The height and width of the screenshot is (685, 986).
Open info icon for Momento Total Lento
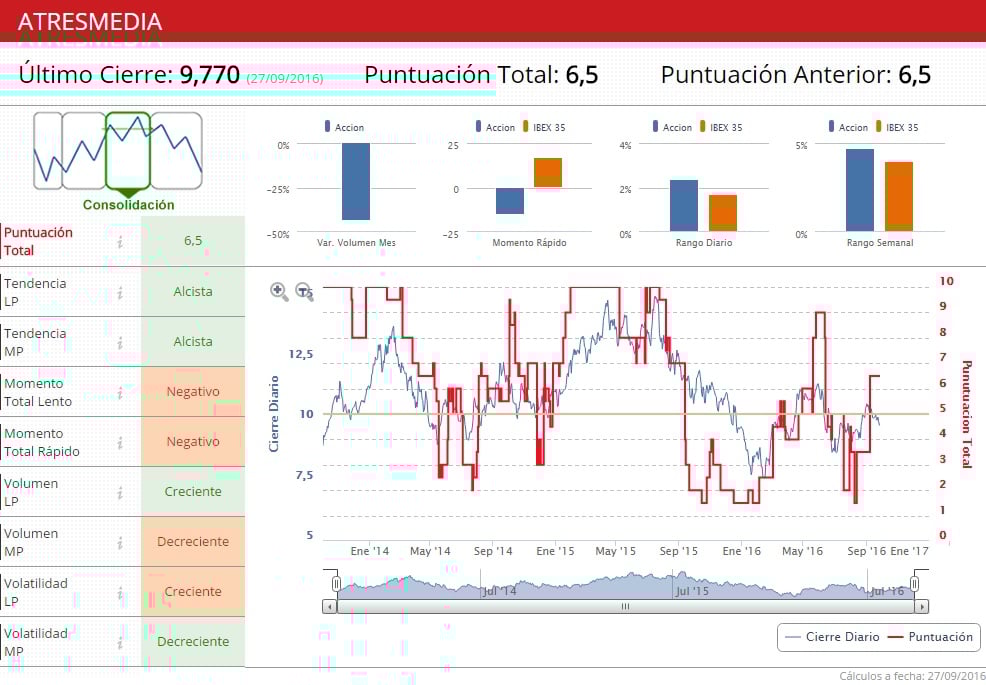[x=120, y=392]
